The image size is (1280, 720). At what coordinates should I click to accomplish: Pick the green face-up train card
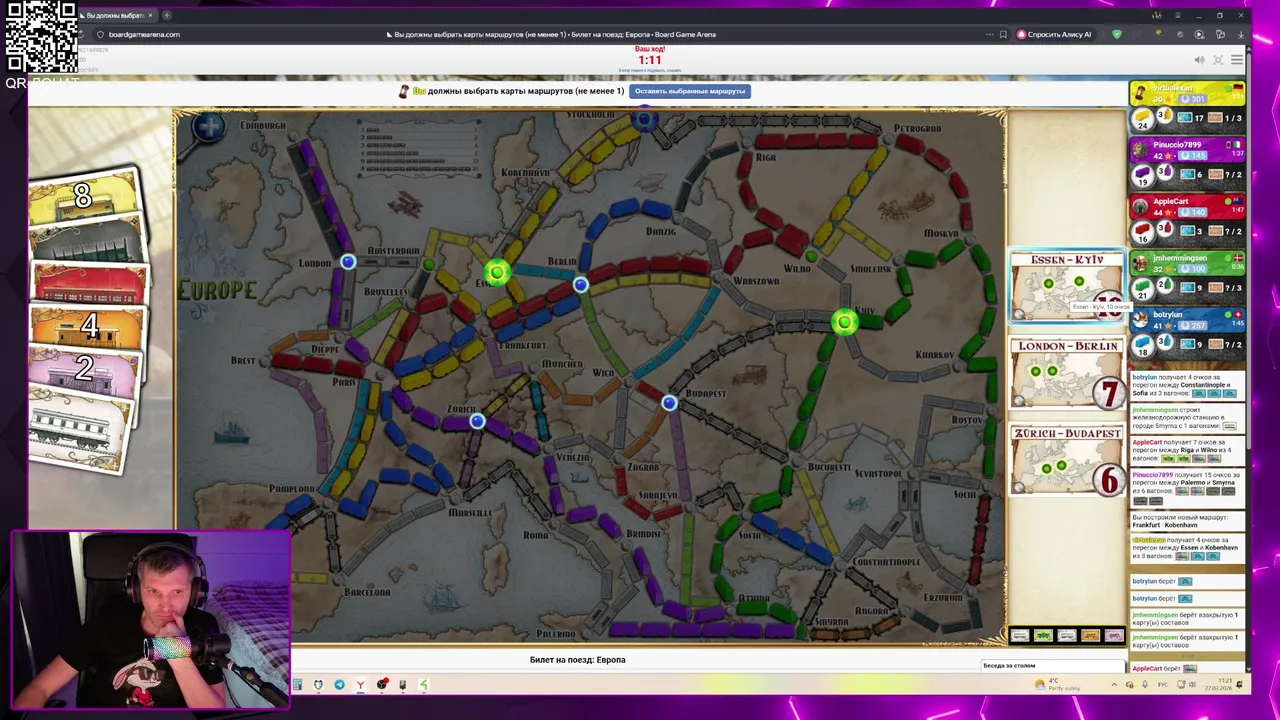coord(1043,636)
